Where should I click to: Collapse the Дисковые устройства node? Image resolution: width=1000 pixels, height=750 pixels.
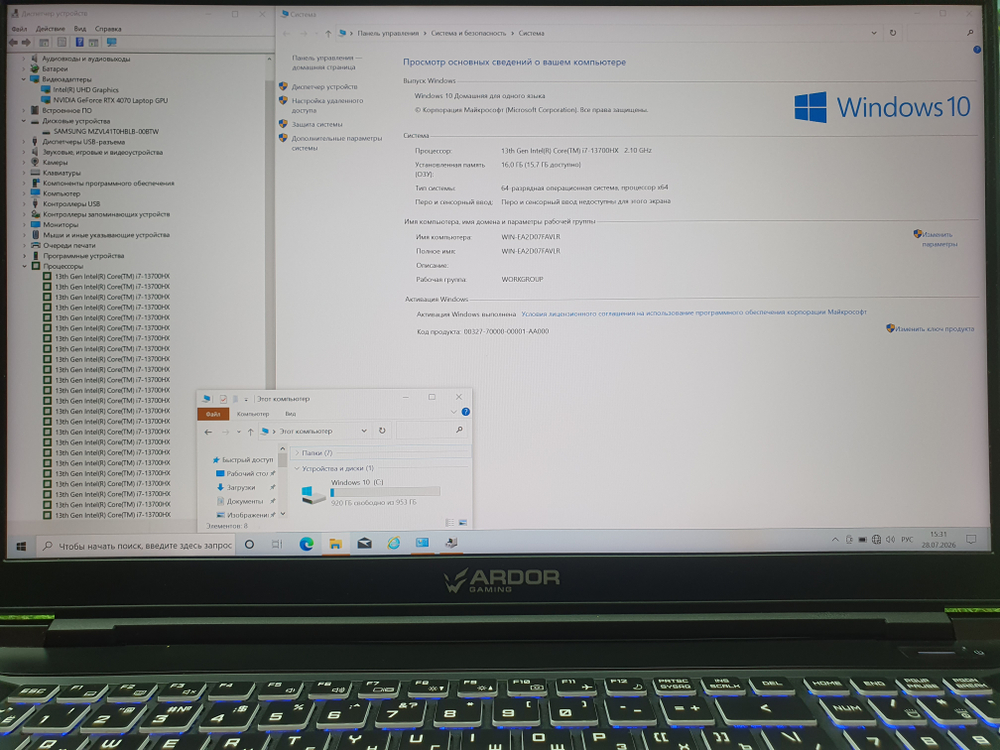(24, 121)
